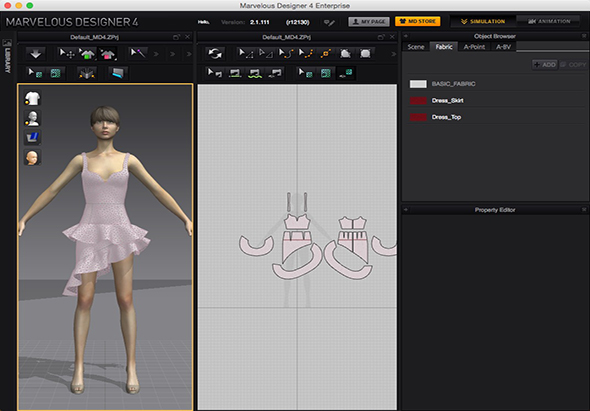The height and width of the screenshot is (411, 590).
Task: Select the Add Point/Split Line tool
Action: pos(325,53)
